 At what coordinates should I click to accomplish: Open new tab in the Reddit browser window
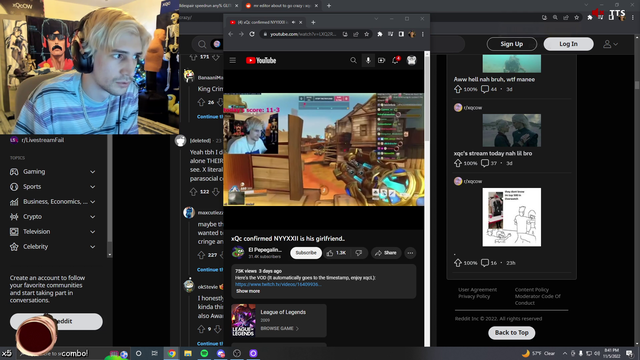click(x=329, y=6)
